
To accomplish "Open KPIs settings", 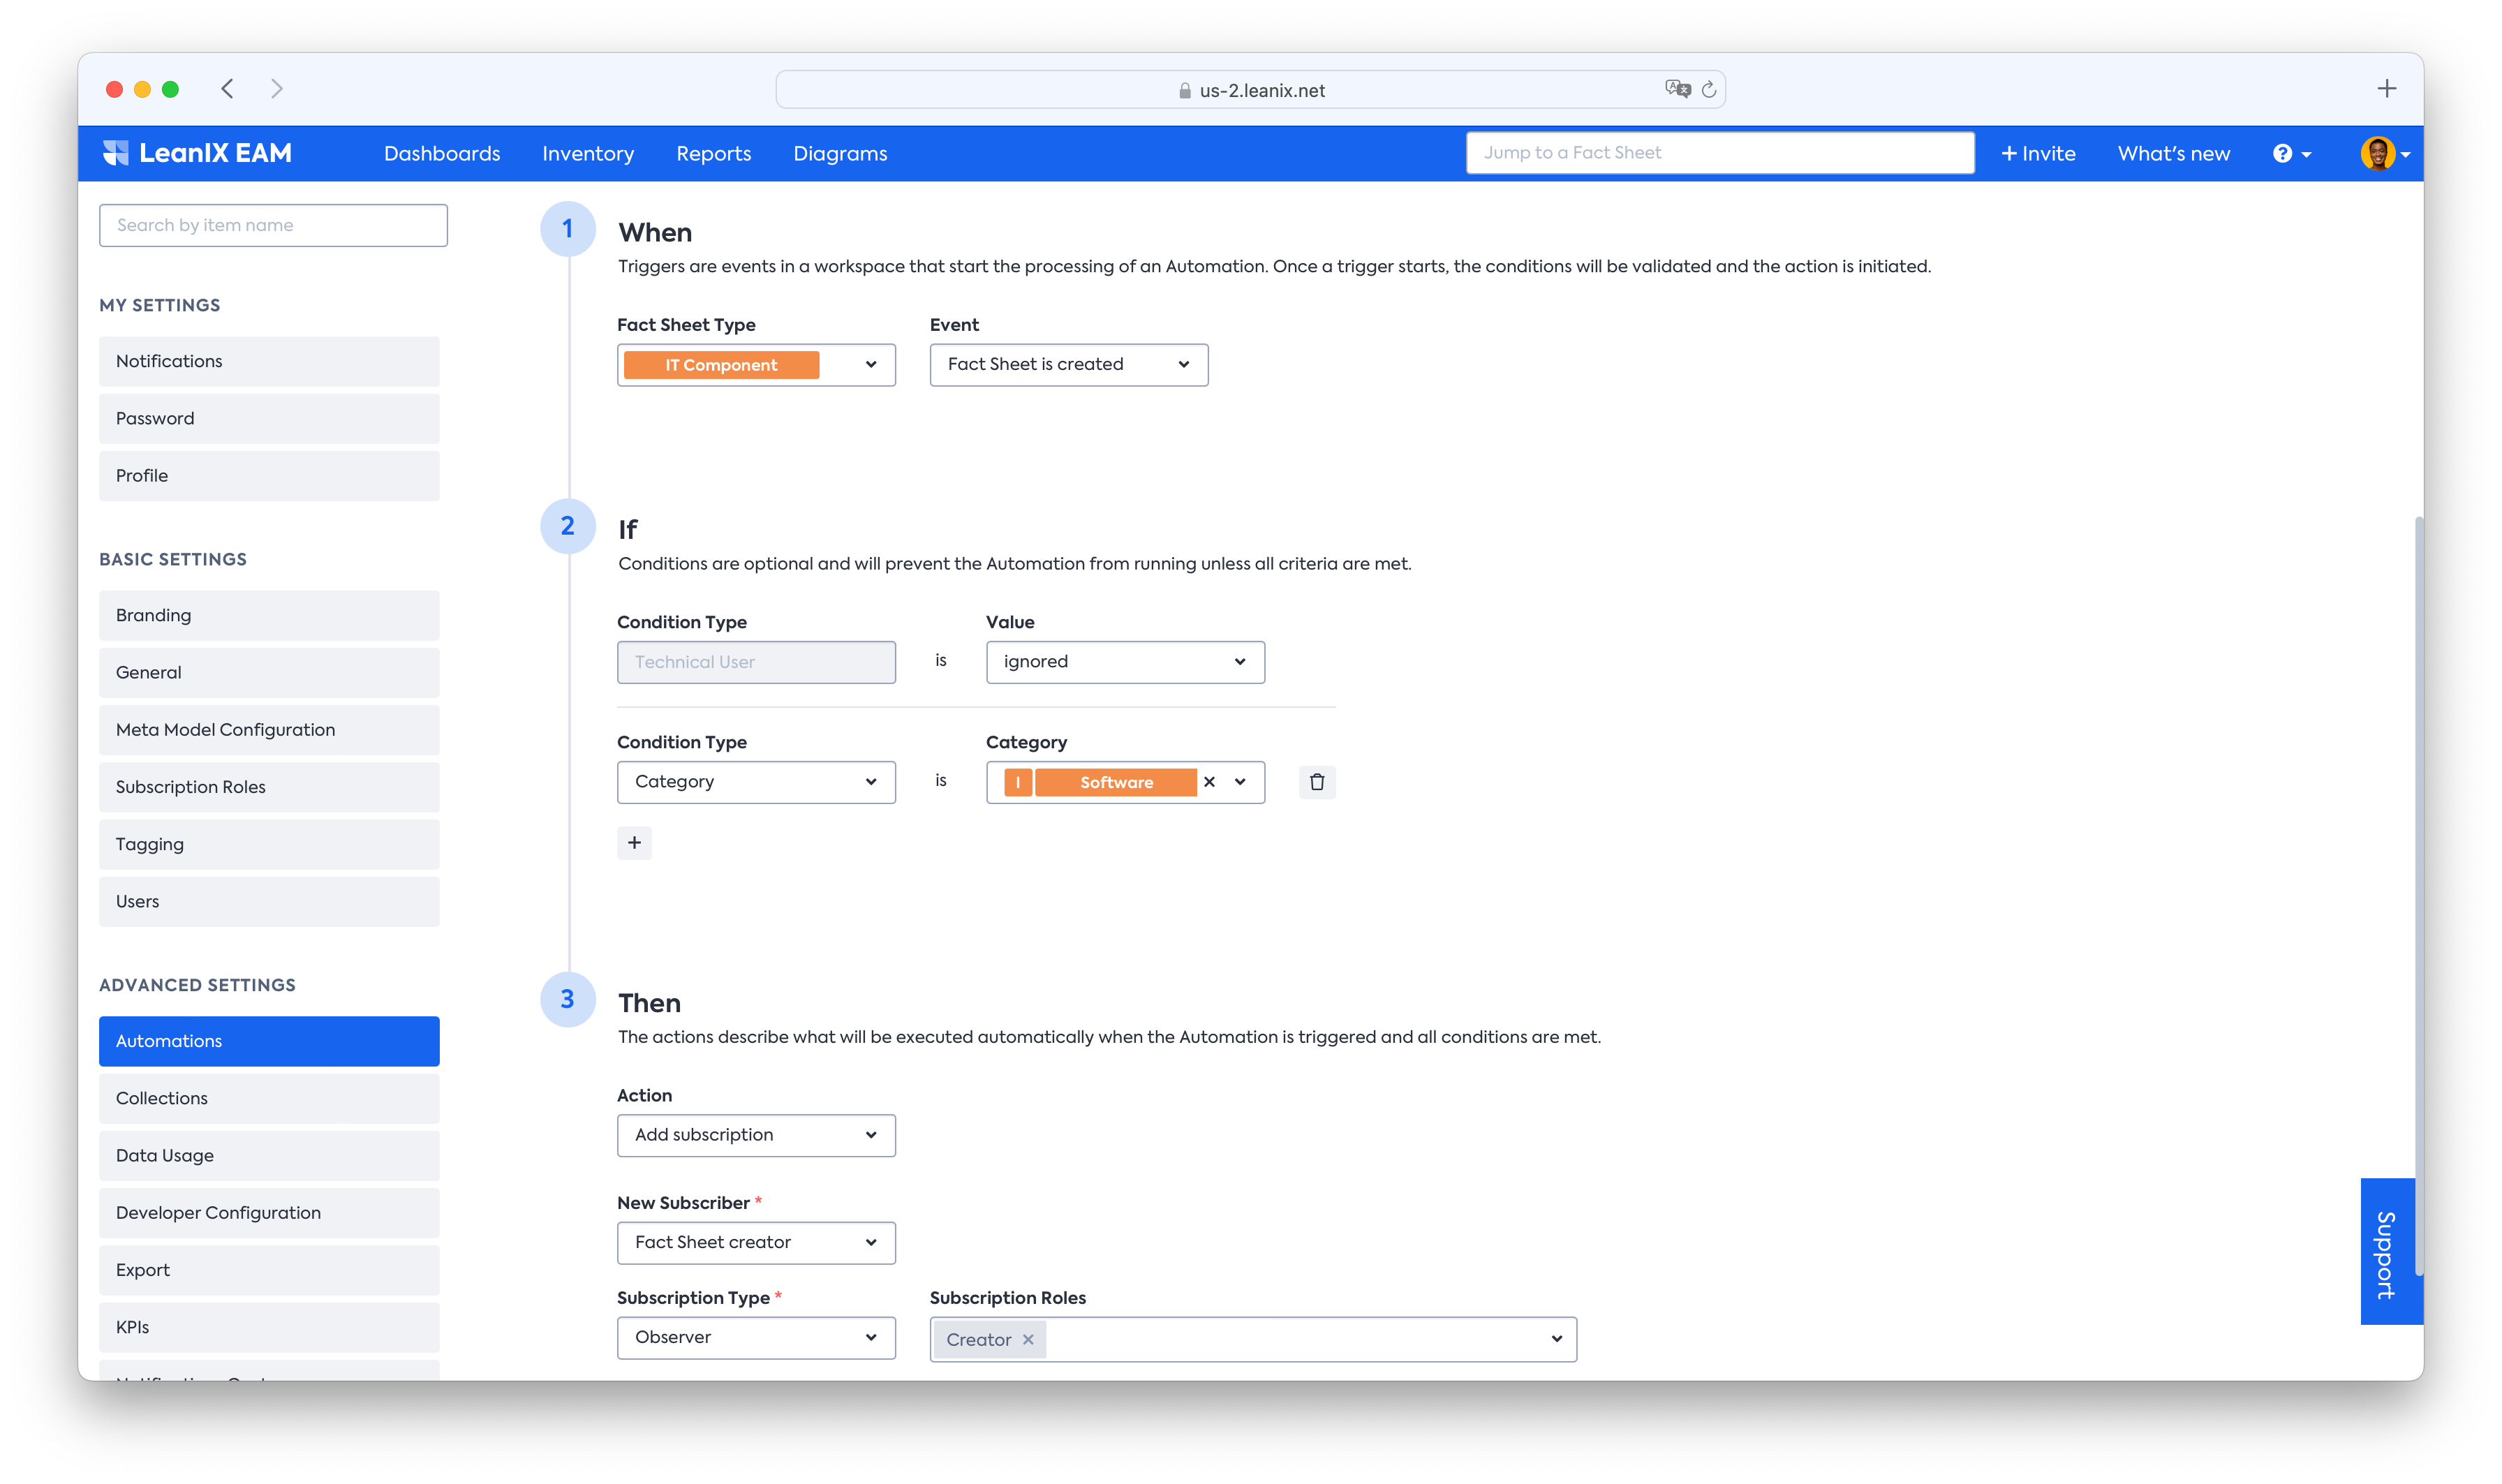I will 269,1328.
